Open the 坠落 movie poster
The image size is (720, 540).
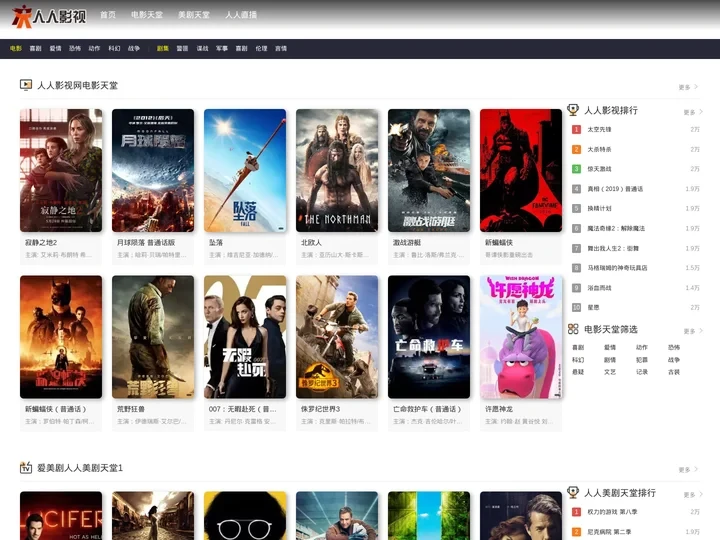(x=245, y=170)
